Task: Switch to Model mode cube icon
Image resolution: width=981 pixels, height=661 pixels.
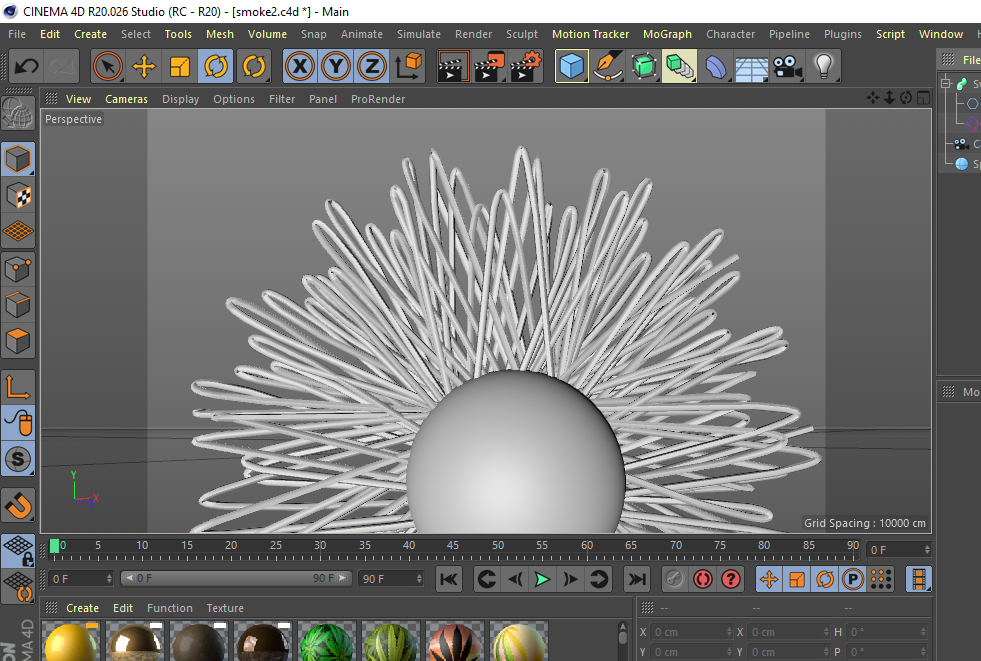Action: (18, 159)
